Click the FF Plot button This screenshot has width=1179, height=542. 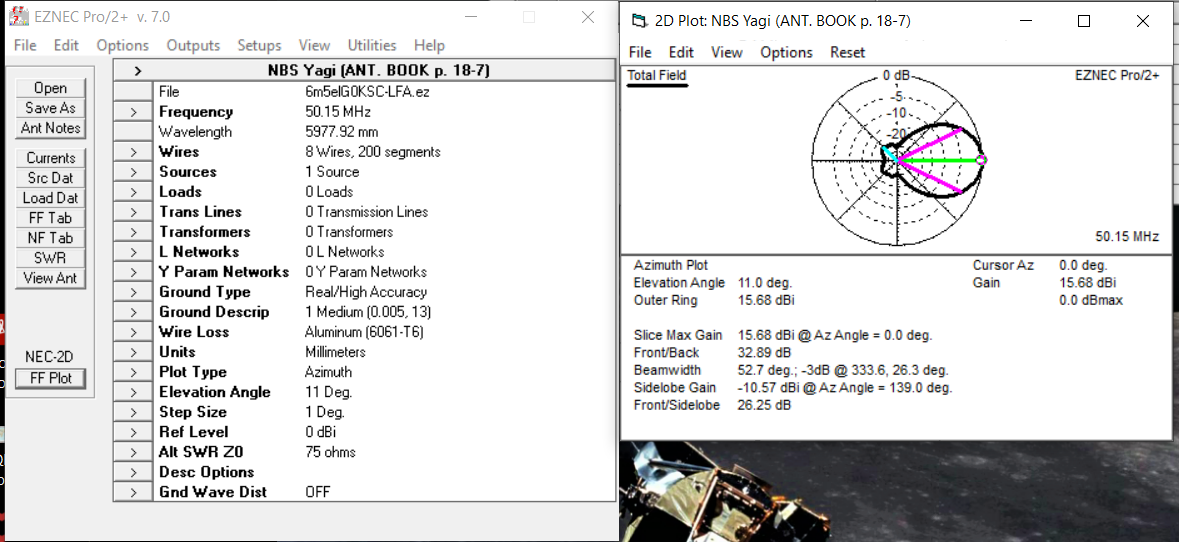point(50,378)
